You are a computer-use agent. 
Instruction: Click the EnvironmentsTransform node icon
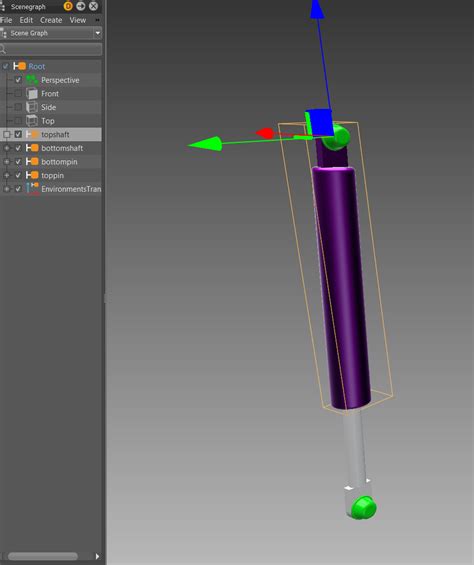pos(32,189)
